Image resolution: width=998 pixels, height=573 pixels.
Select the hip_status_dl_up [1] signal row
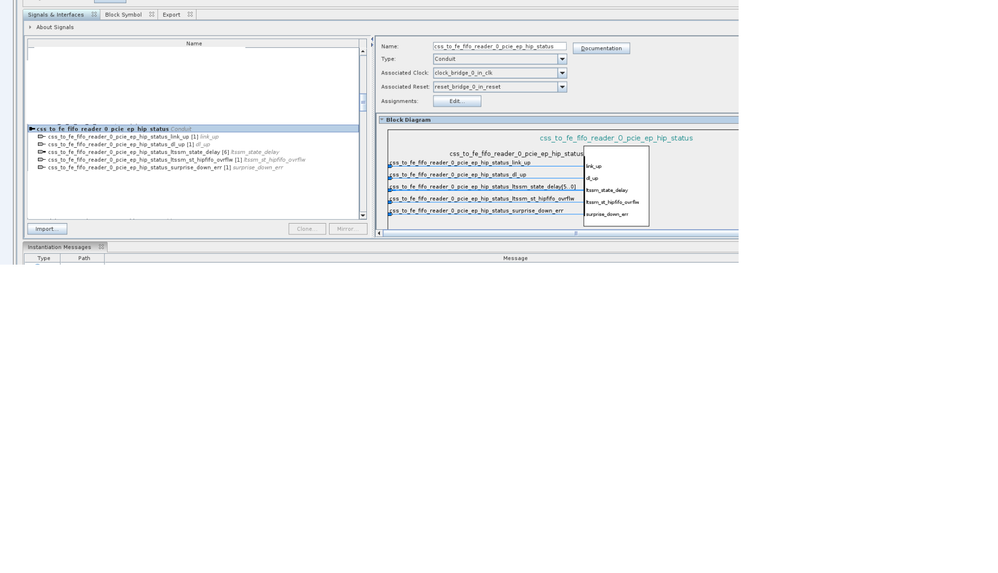click(193, 144)
